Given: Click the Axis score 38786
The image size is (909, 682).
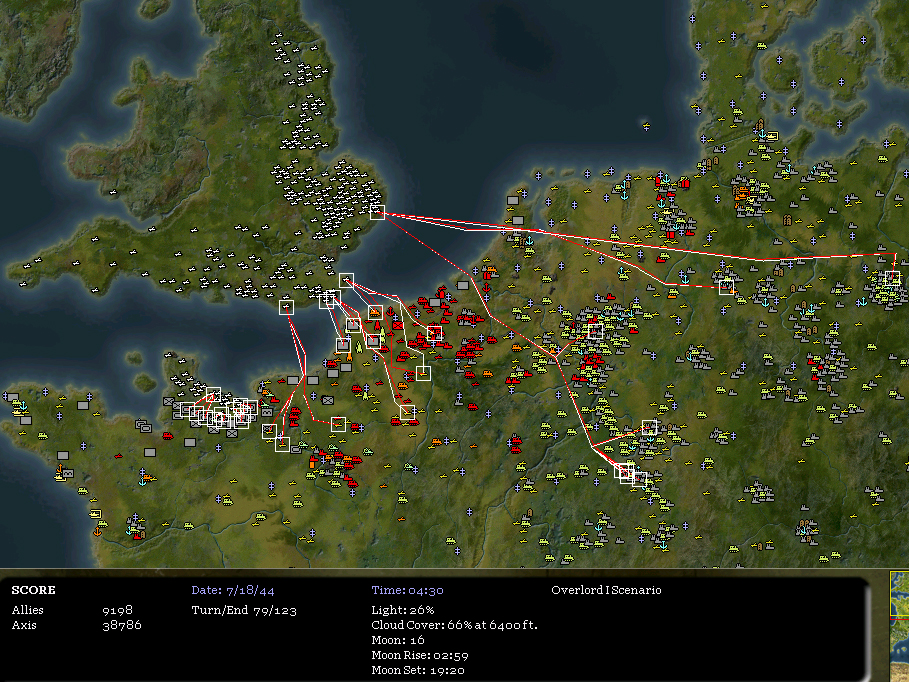Looking at the screenshot, I should [122, 625].
